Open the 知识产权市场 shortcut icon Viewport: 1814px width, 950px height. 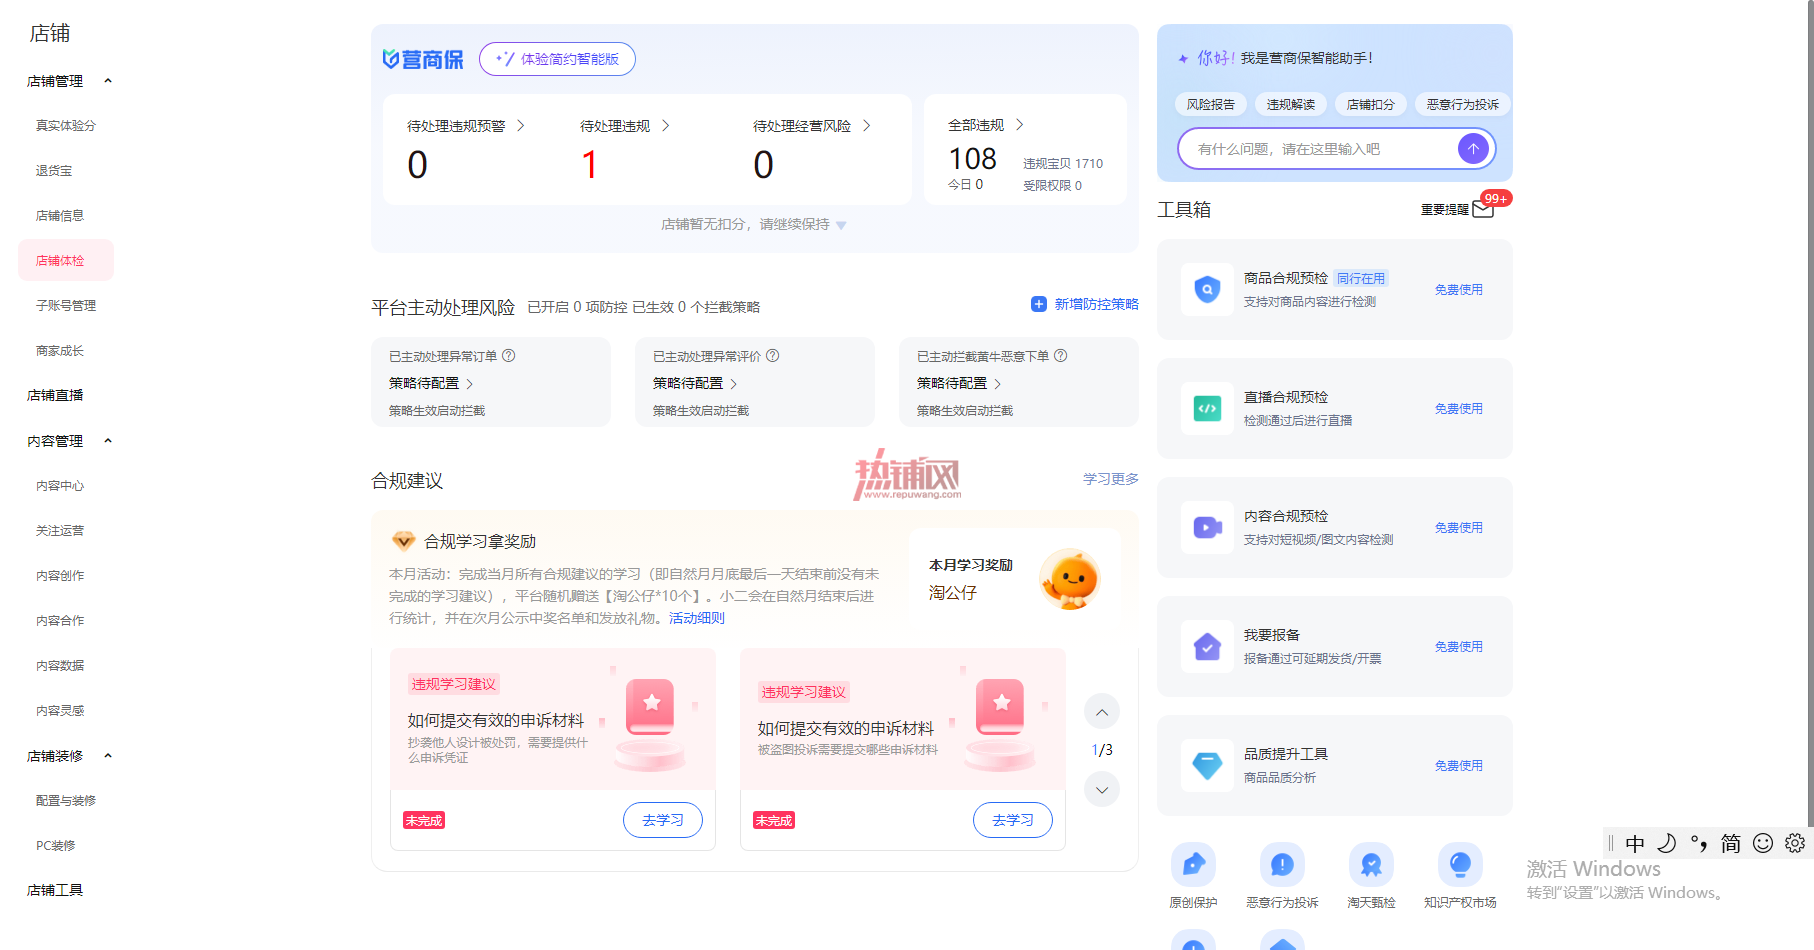1460,865
